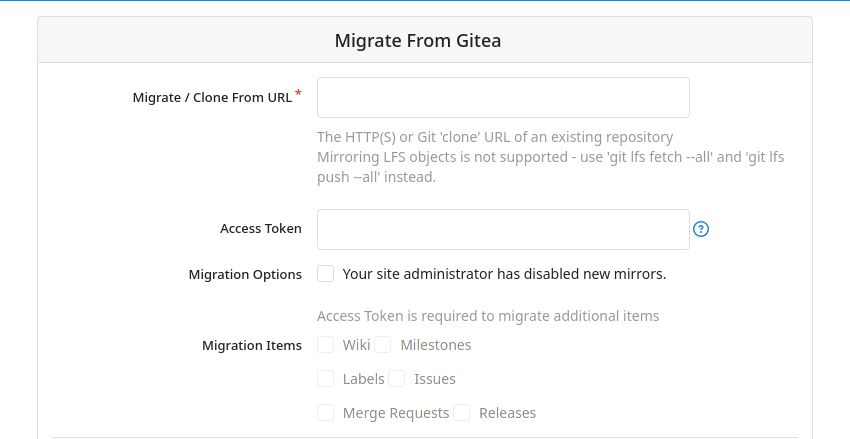Click the 'Access Token' field label

point(260,229)
